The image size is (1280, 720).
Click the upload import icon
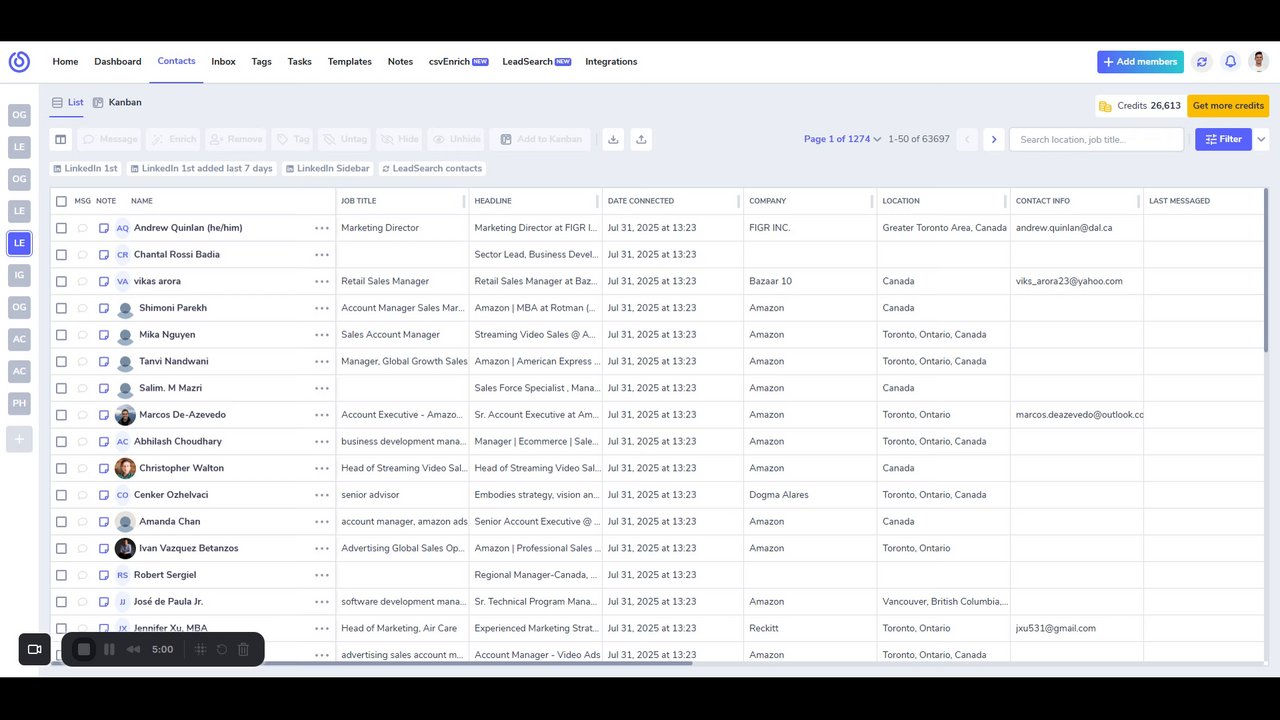point(641,139)
